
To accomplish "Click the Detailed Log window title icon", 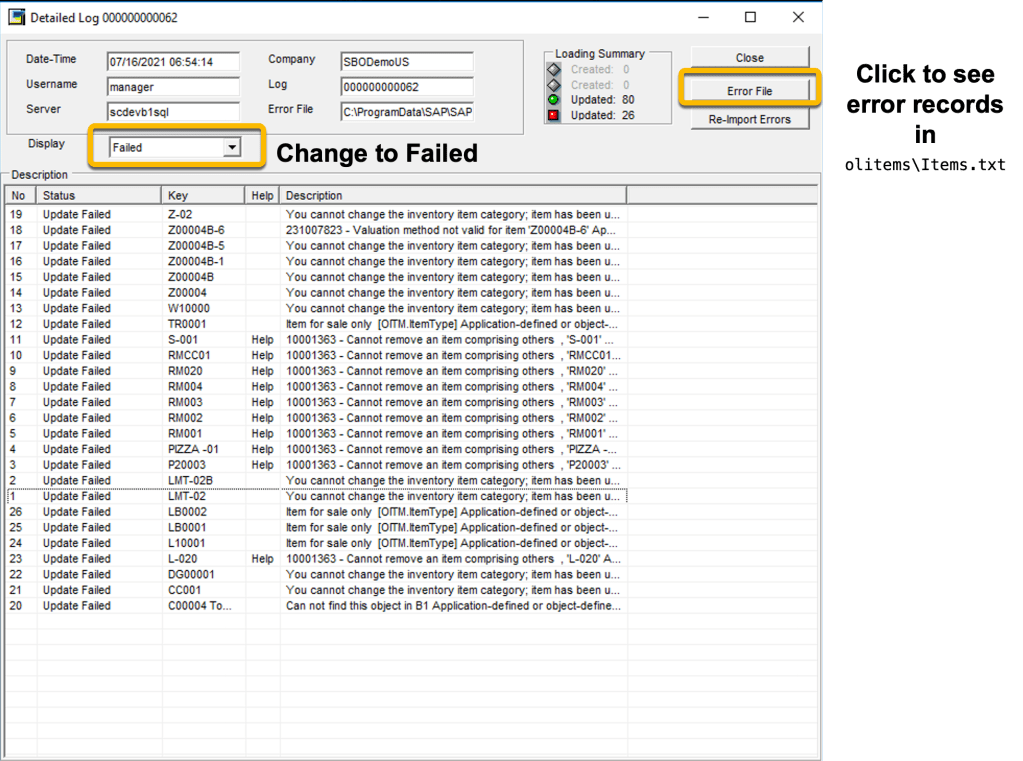I will click(16, 18).
